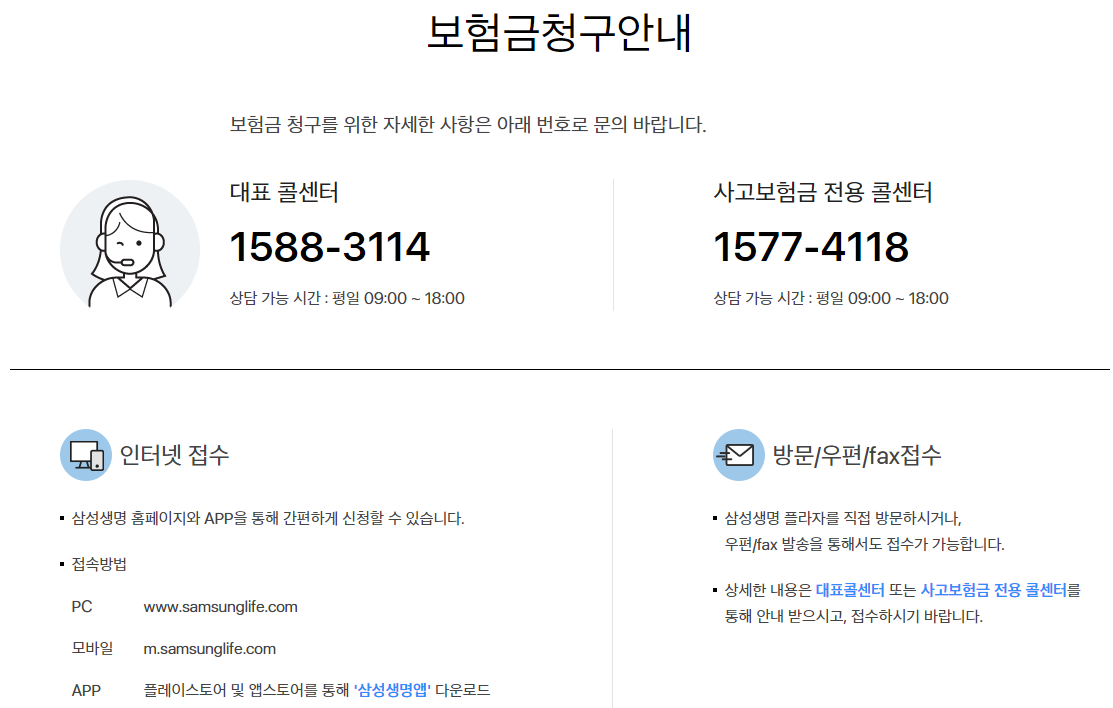Click the bullet text 삼성생명 플라자를 직접 방문하시거나

click(x=843, y=518)
